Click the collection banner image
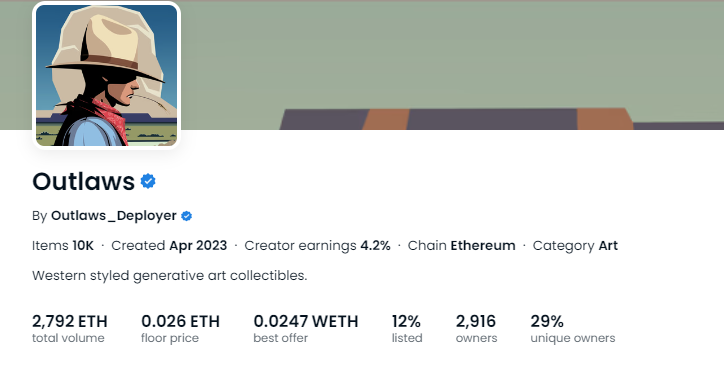Viewport: 724px width, 366px height. [452, 65]
